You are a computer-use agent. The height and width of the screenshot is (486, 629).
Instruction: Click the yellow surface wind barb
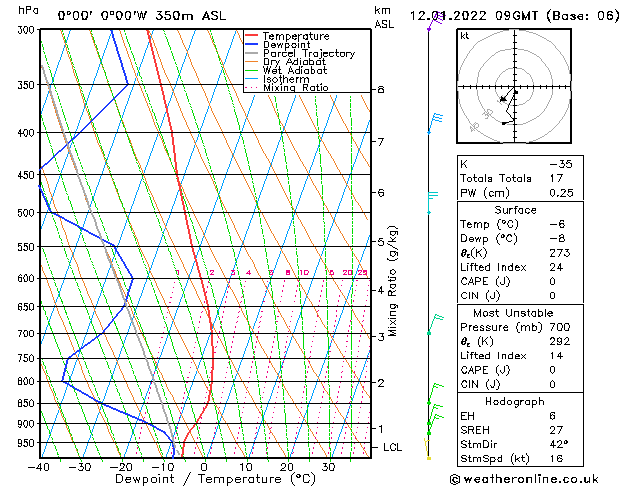click(428, 449)
